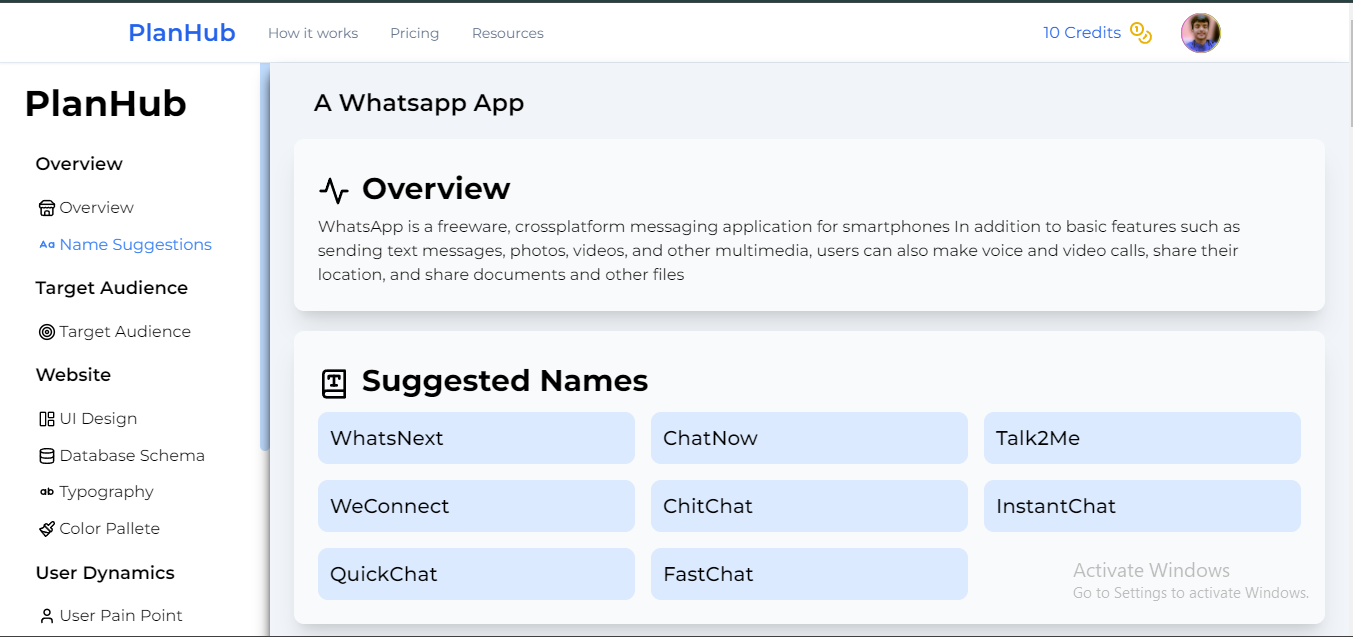Image resolution: width=1353 pixels, height=637 pixels.
Task: Select the FastChat name suggestion
Action: [x=809, y=574]
